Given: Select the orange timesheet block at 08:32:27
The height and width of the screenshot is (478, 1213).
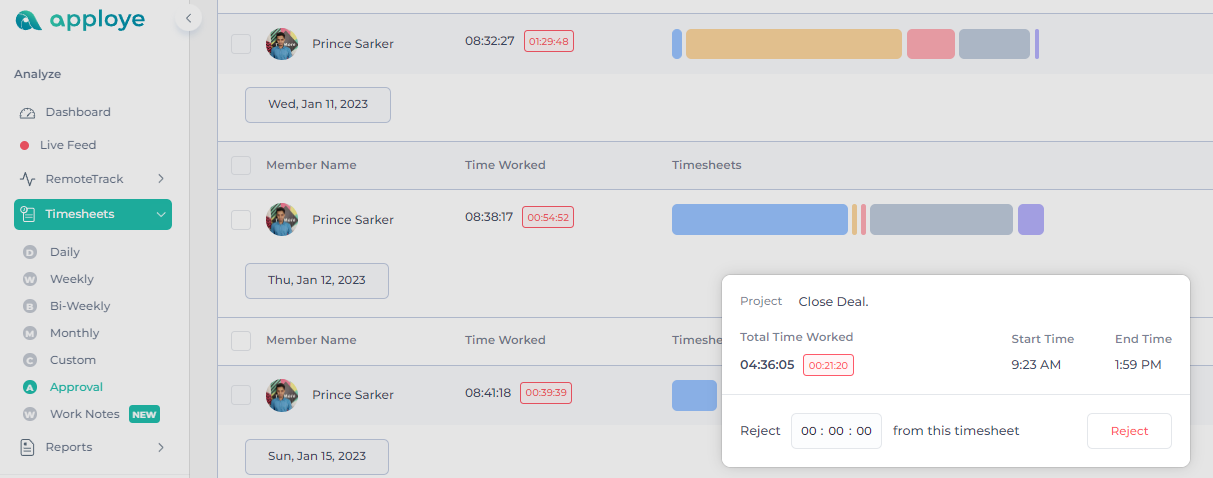Looking at the screenshot, I should pos(794,44).
